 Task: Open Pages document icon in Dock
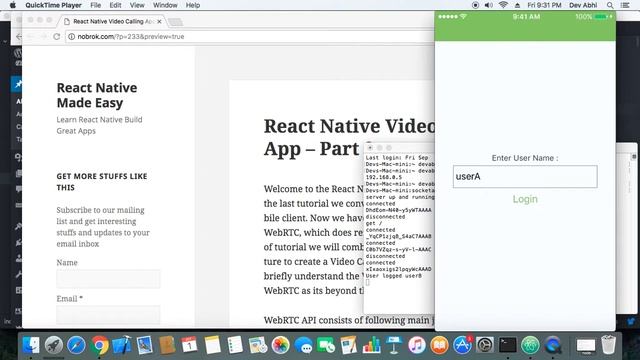349,345
